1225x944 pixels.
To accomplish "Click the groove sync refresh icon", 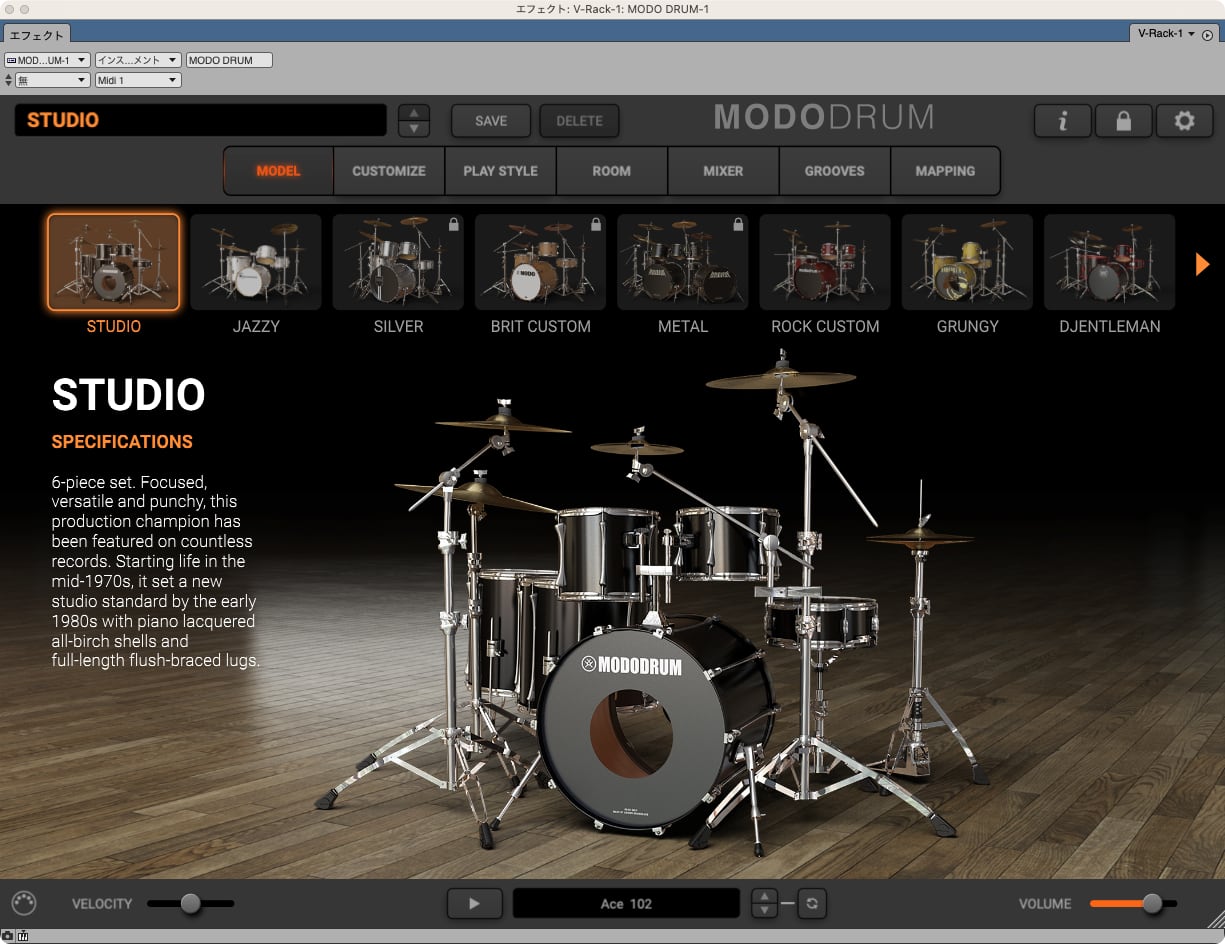I will pyautogui.click(x=812, y=903).
